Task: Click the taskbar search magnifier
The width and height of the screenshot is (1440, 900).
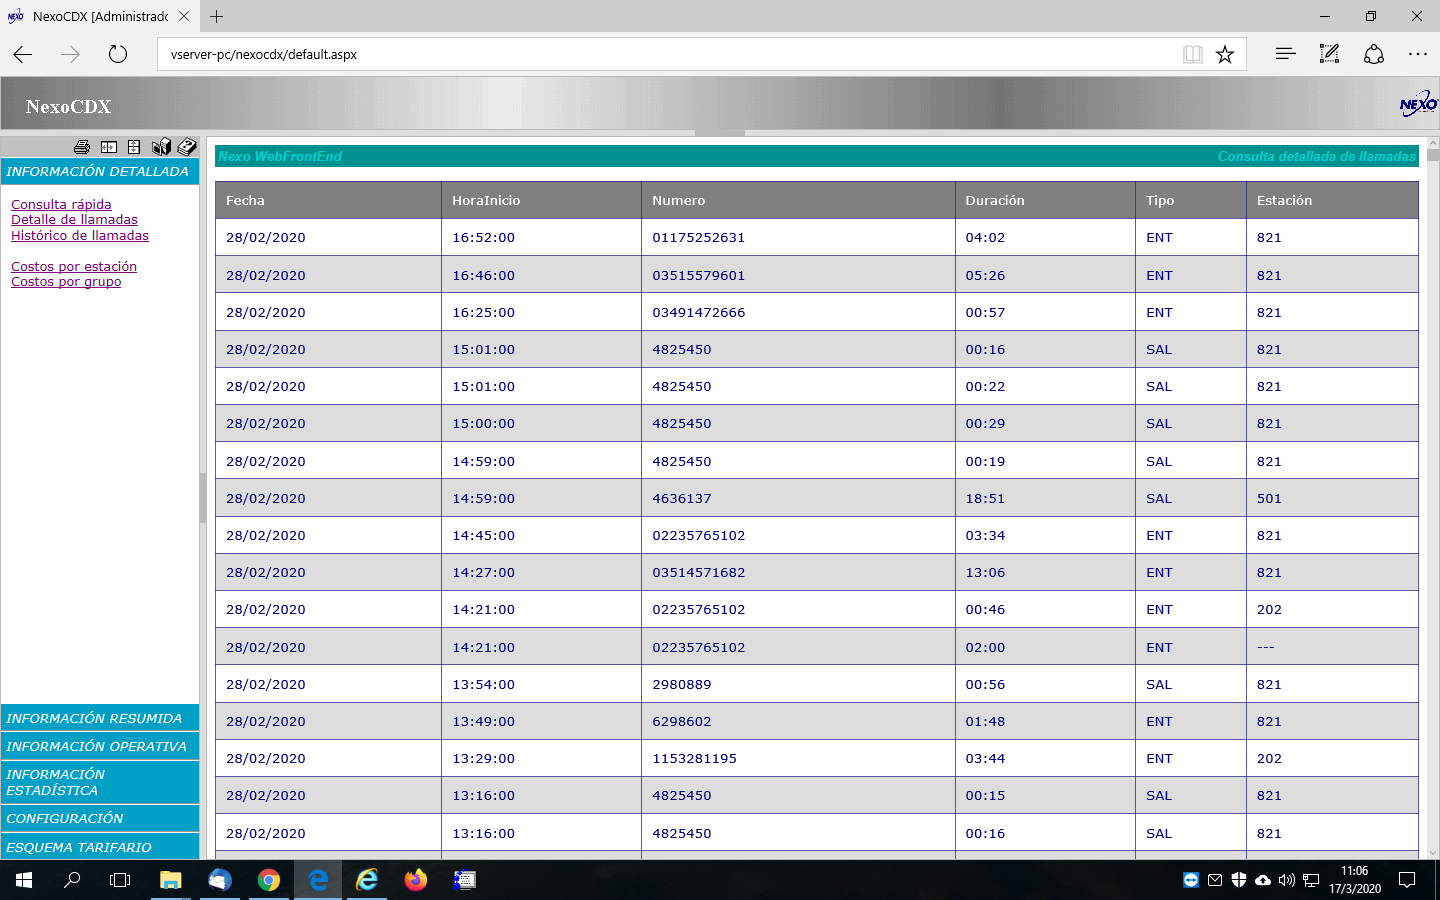Action: pos(72,880)
